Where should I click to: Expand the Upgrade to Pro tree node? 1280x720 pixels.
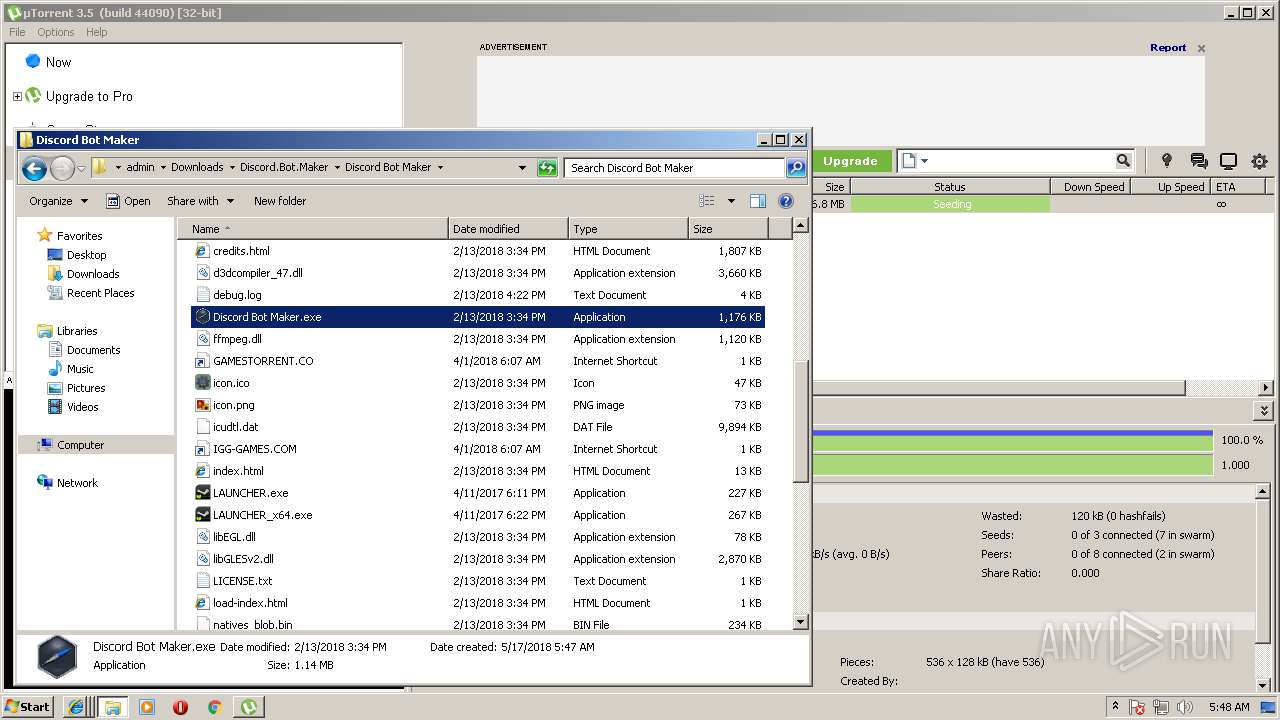tap(17, 97)
